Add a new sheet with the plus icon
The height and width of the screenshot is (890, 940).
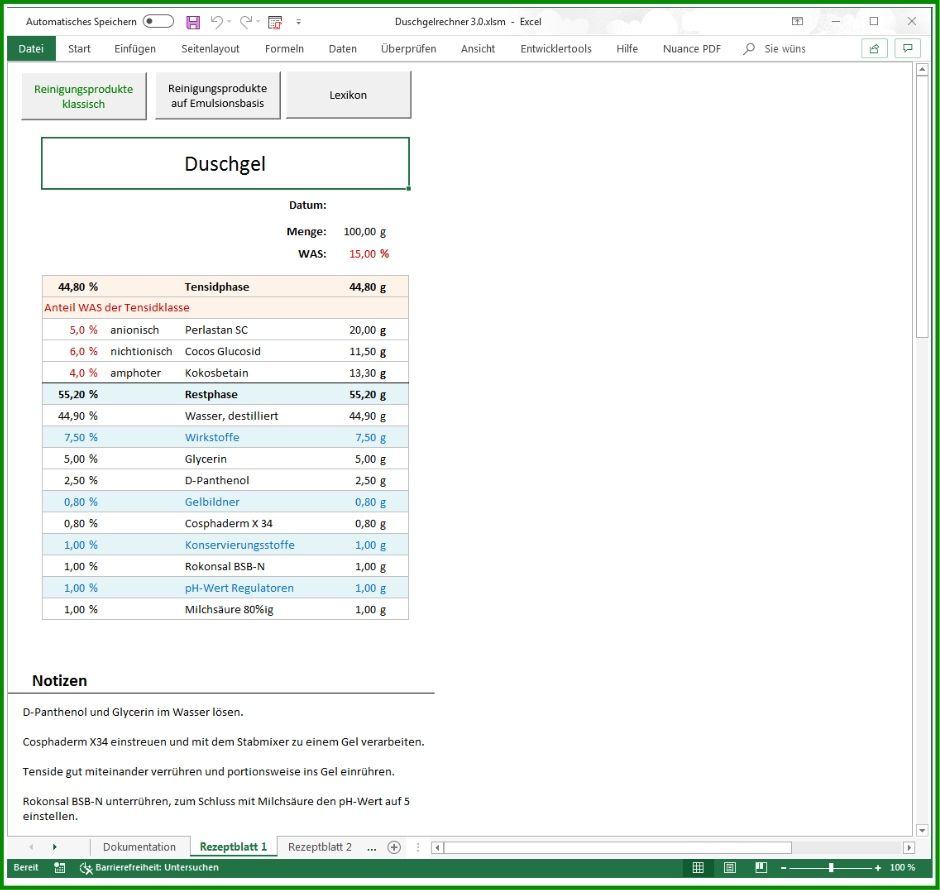coord(394,847)
